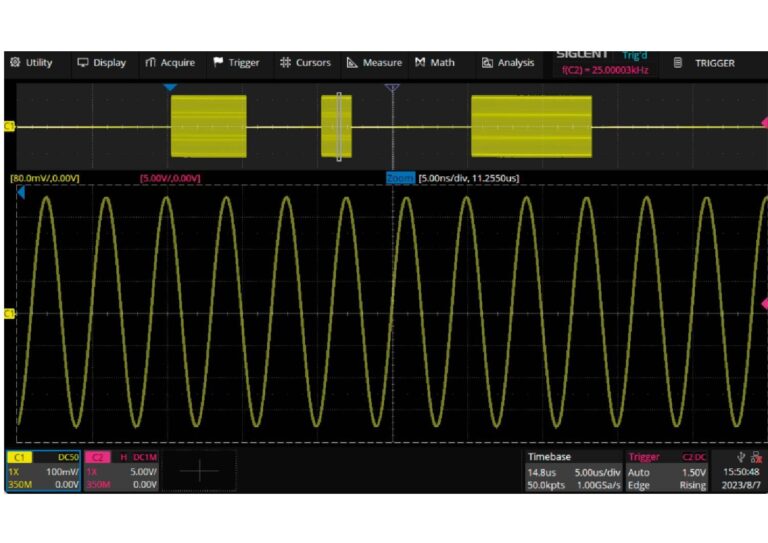This screenshot has height=543, width=768.
Task: Click the Rising slope text
Action: coord(693,485)
